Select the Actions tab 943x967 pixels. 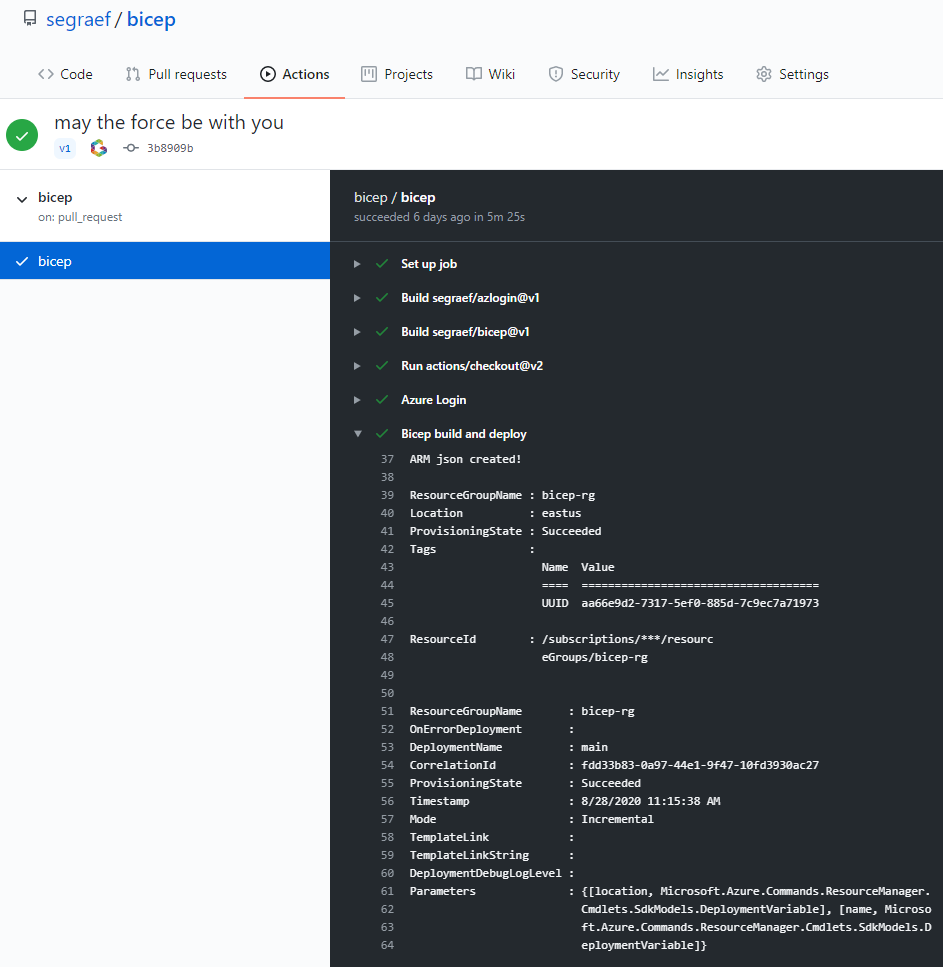pos(294,74)
